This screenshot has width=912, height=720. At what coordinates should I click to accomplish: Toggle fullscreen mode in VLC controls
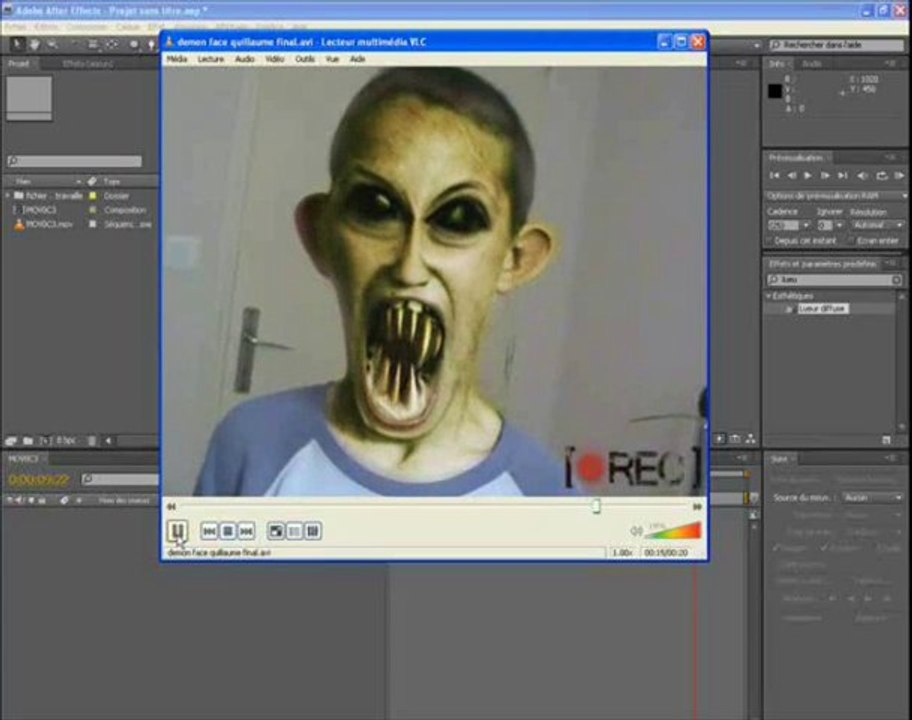tap(276, 531)
